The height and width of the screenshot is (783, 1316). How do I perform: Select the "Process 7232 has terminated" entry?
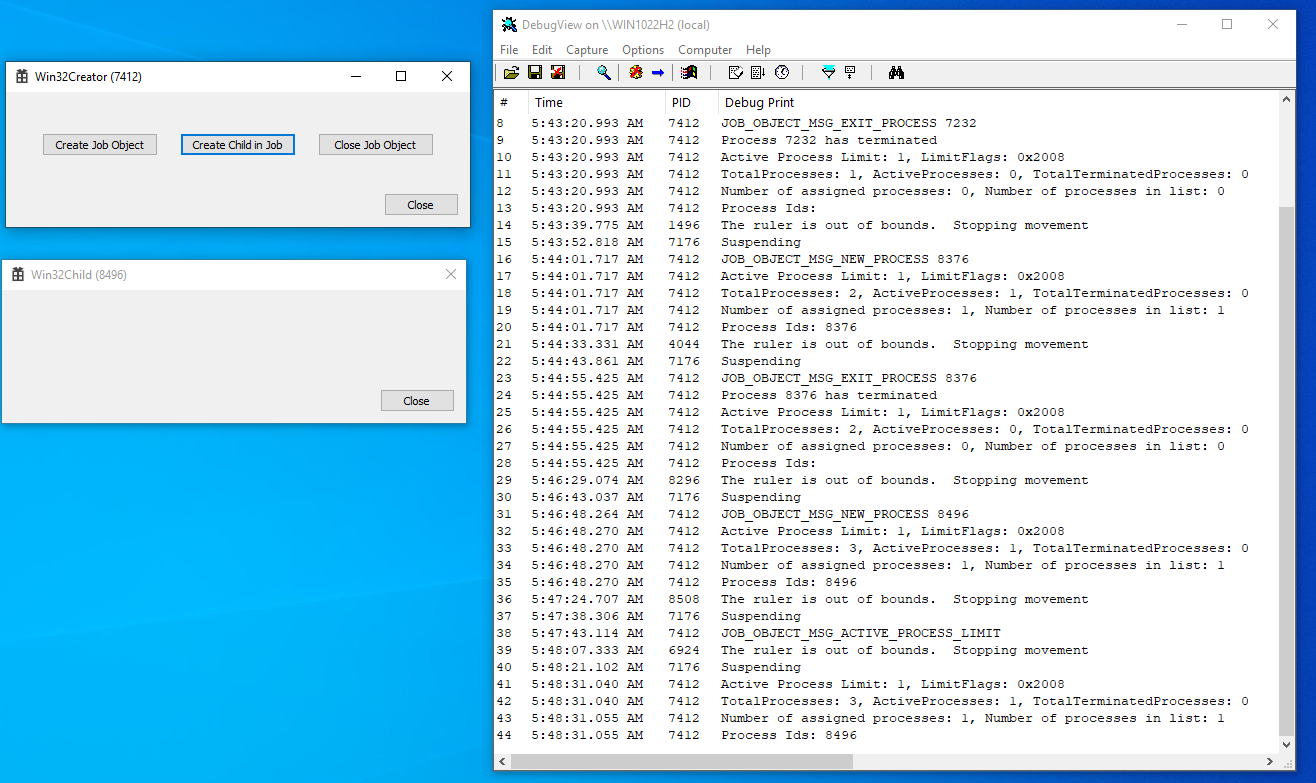point(829,140)
